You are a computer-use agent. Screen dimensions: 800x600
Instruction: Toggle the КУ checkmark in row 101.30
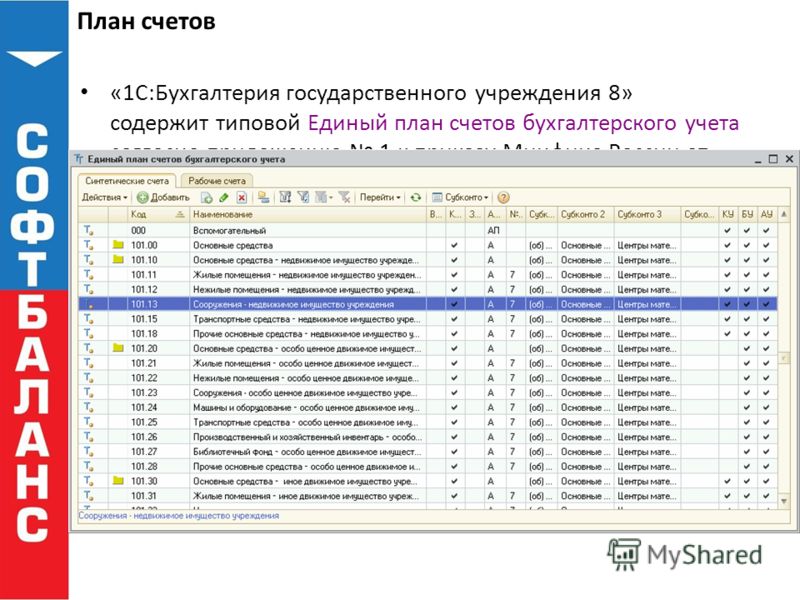(x=728, y=481)
